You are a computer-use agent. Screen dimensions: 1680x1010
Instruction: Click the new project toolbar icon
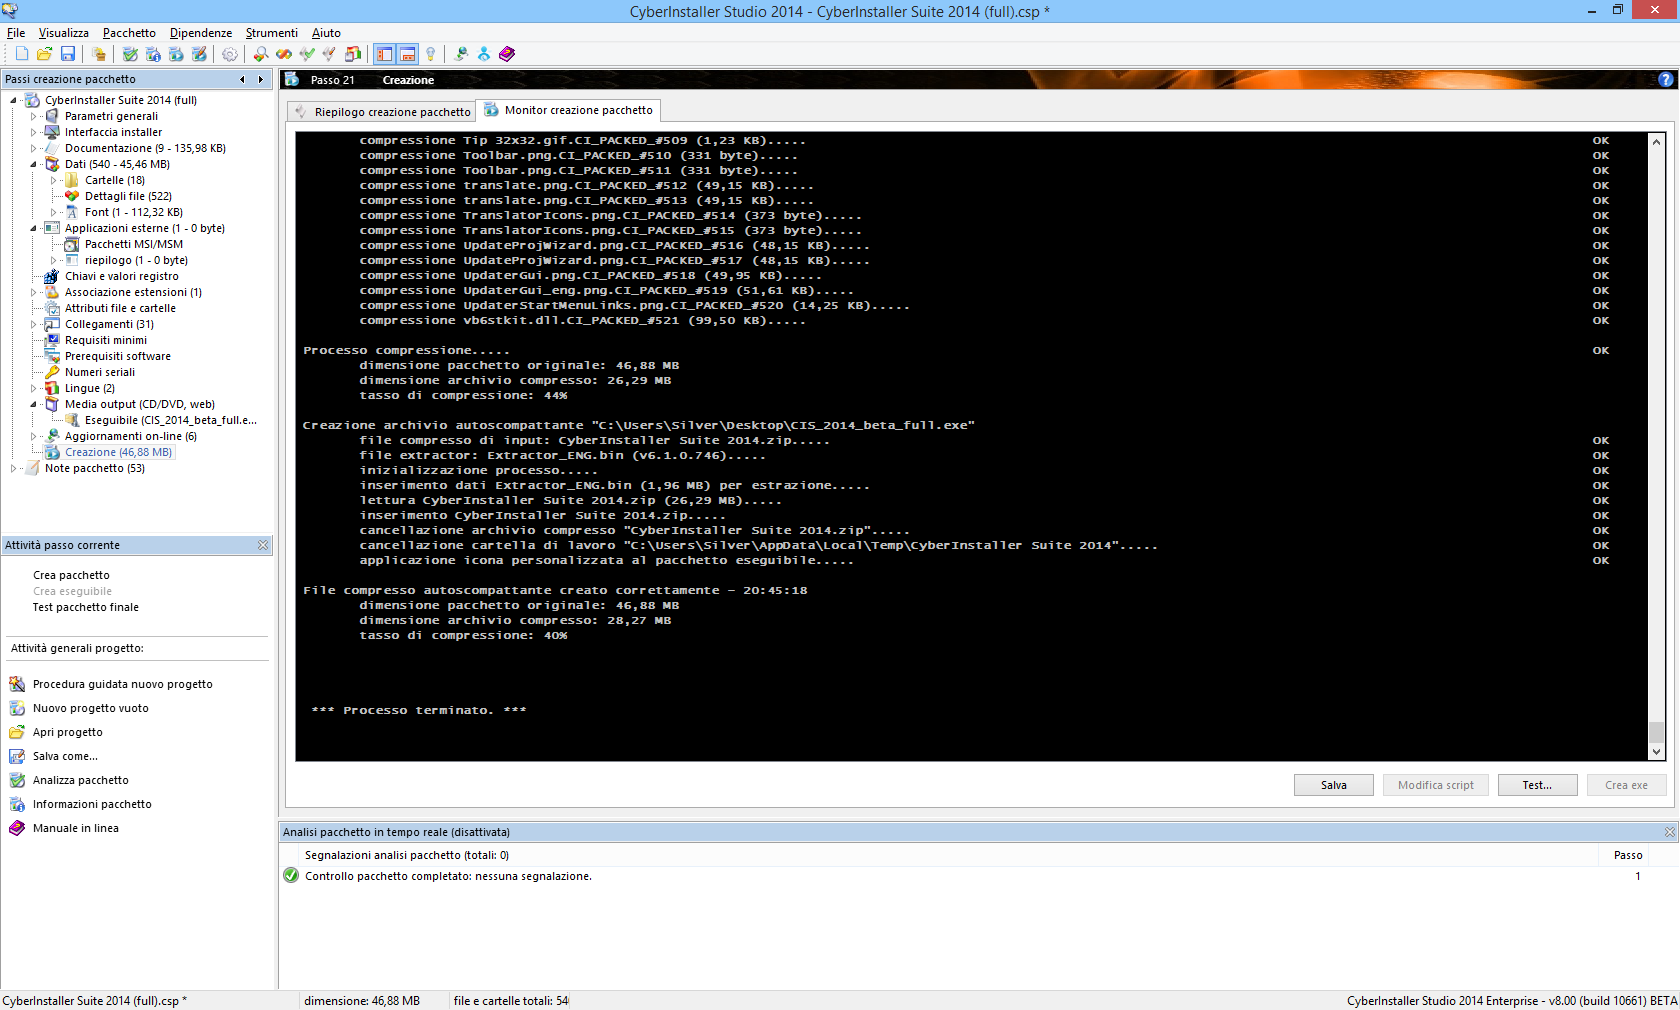coord(21,54)
